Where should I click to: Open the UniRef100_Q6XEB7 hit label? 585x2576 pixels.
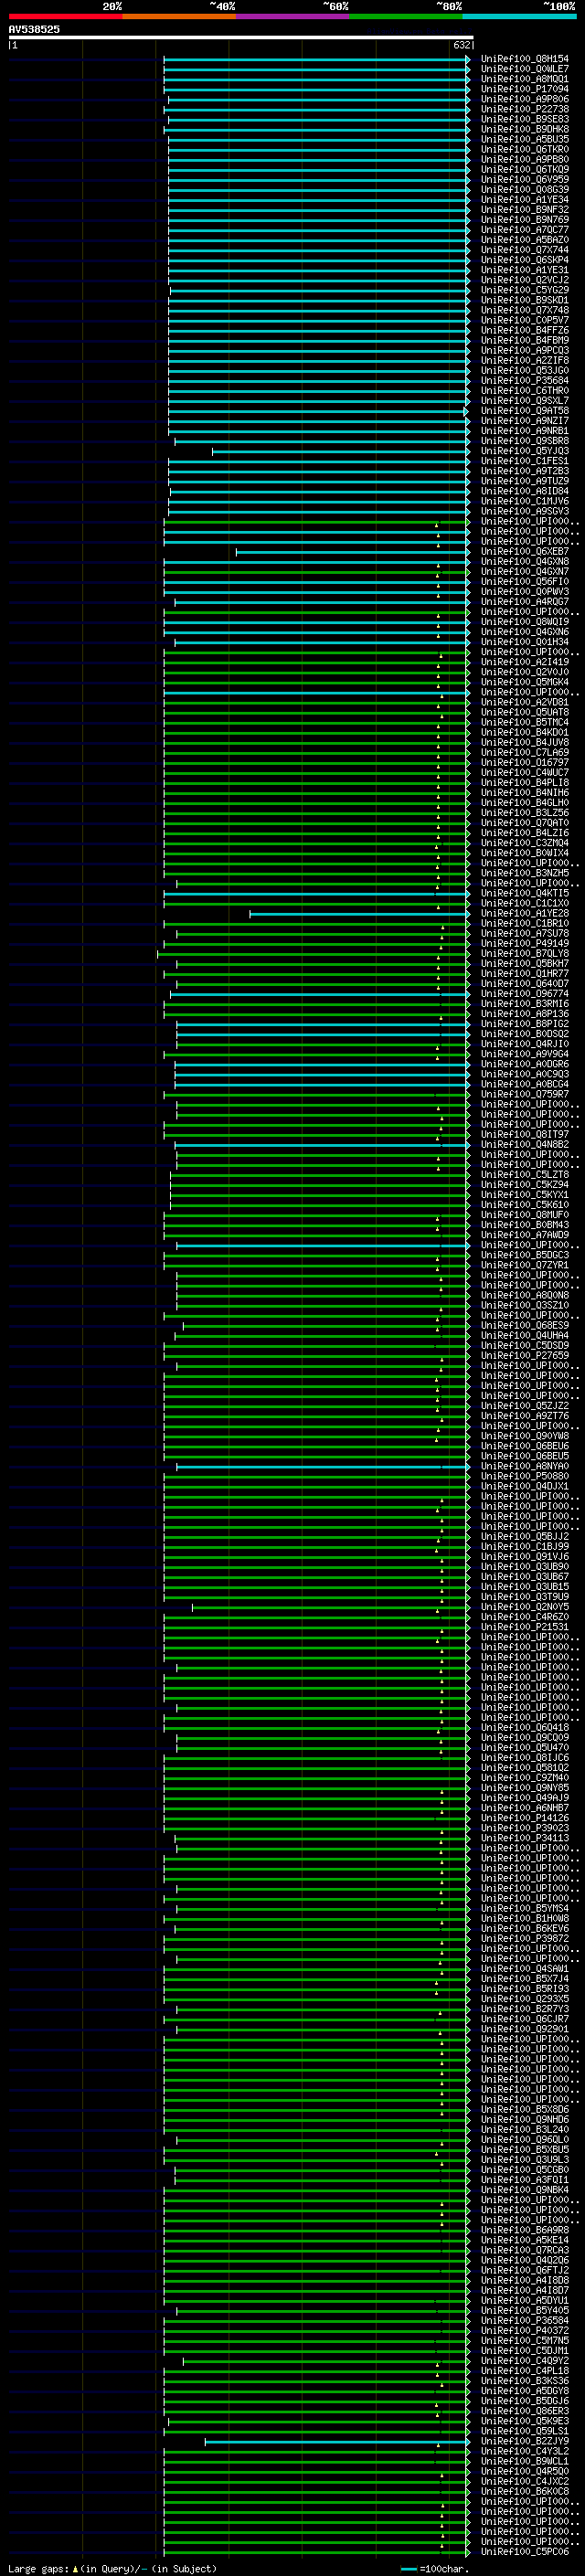click(525, 552)
